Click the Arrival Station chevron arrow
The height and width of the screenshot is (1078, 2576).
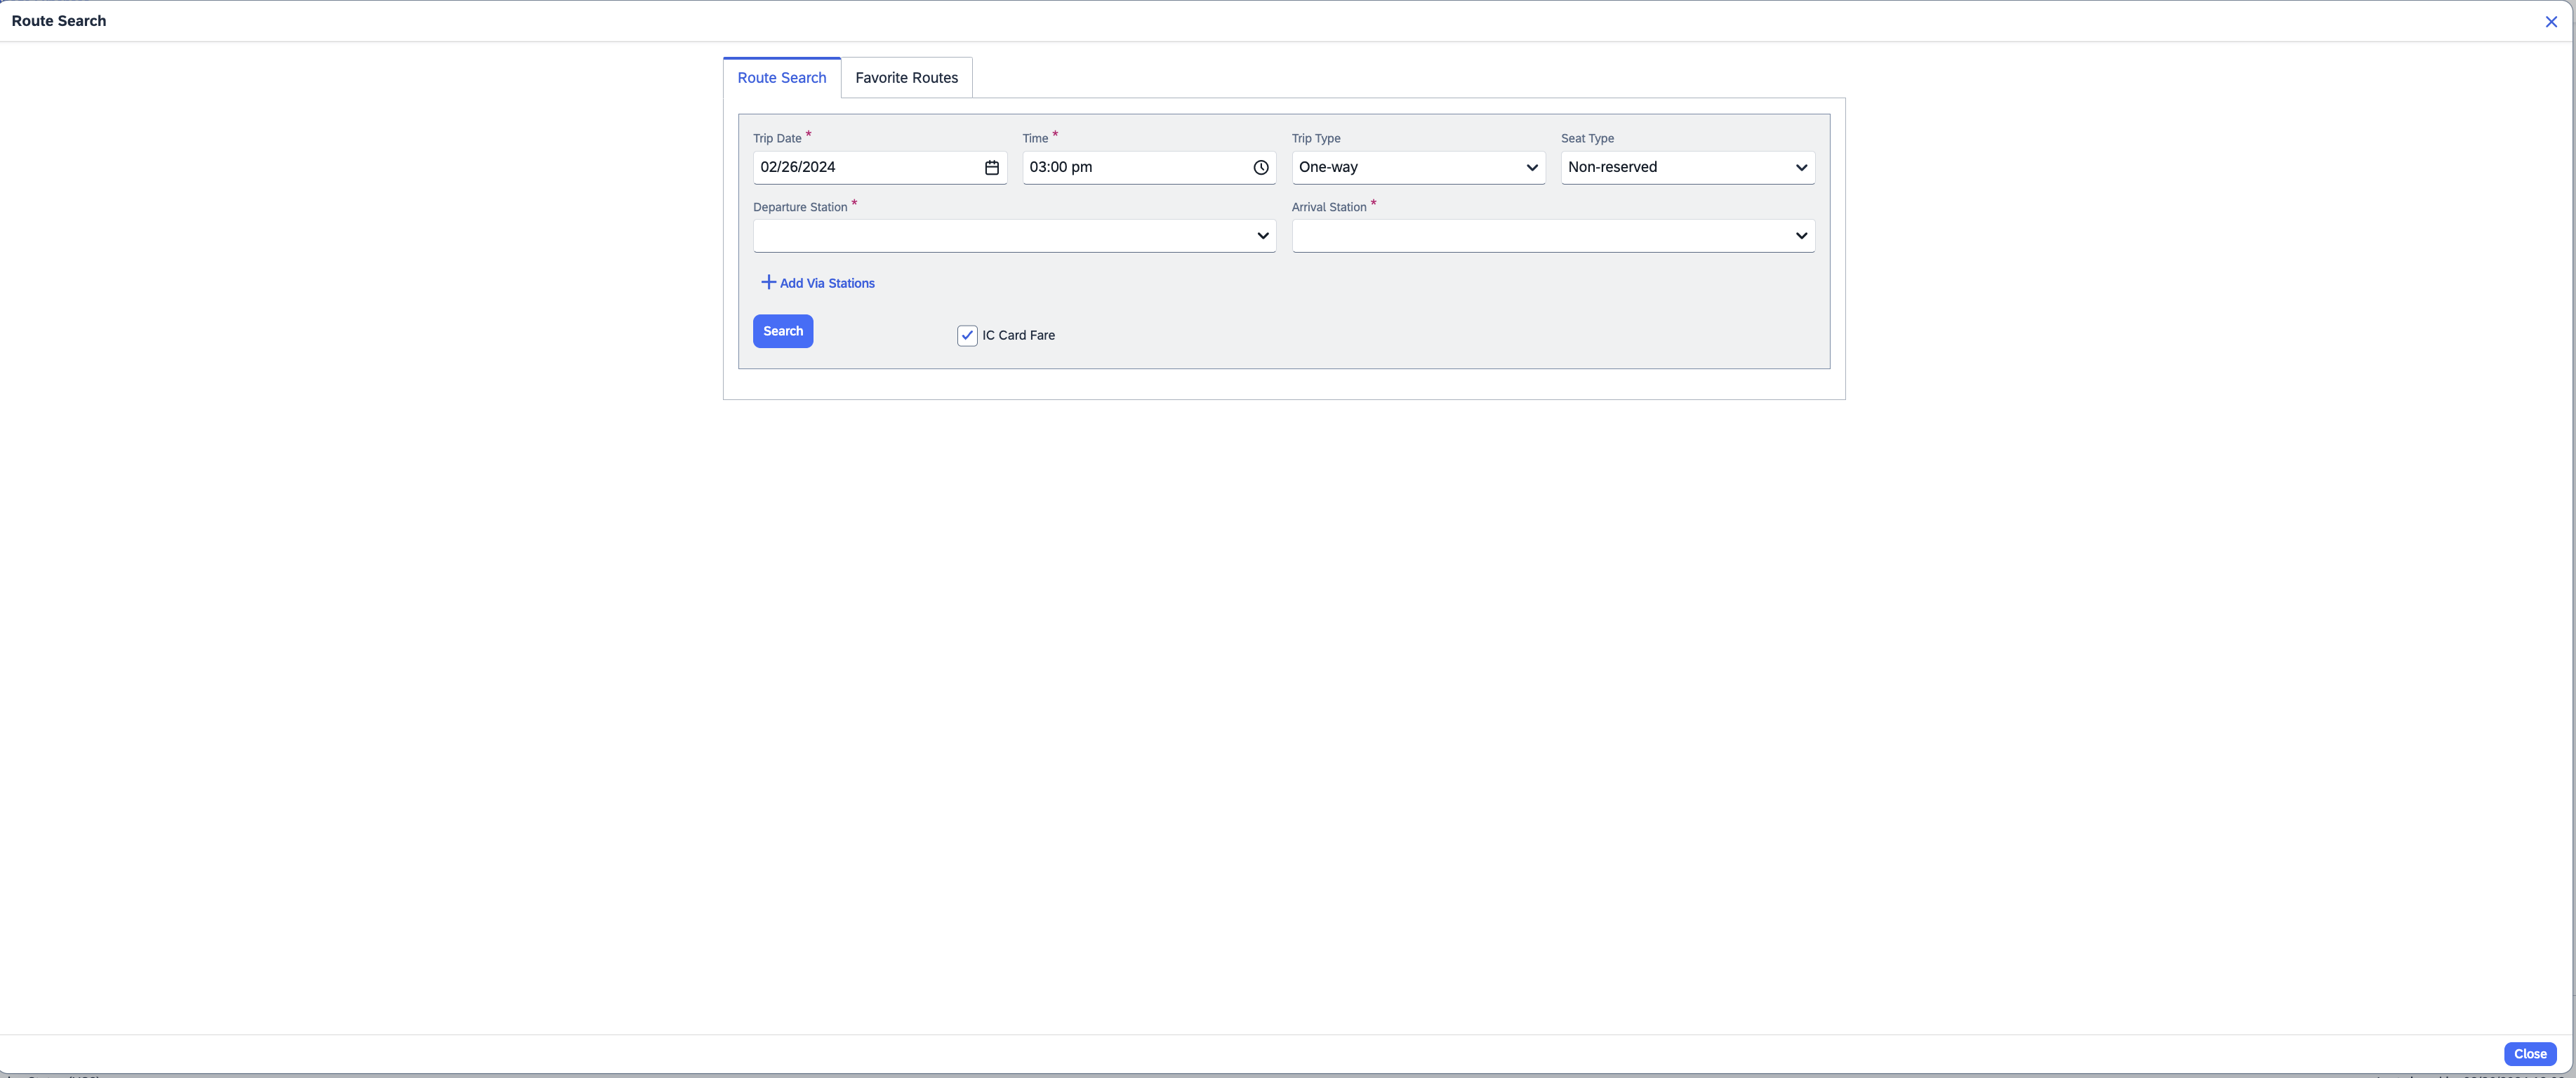1801,236
